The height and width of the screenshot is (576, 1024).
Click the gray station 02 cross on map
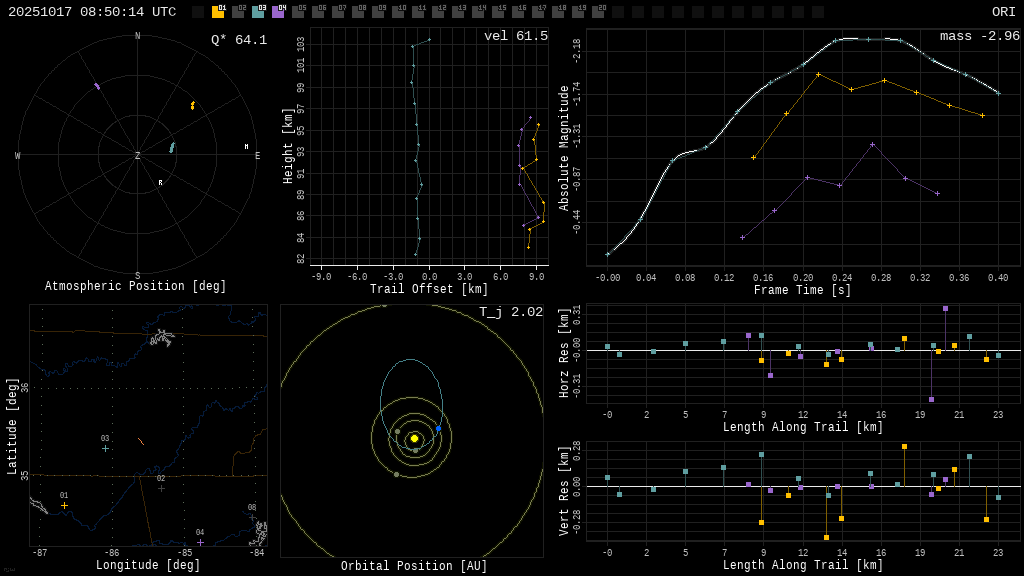[161, 488]
